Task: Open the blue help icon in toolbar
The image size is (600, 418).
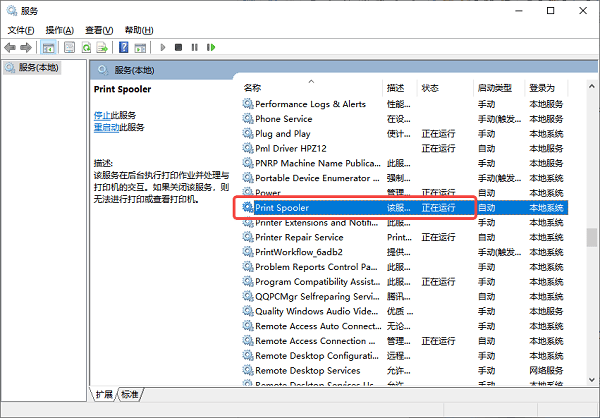Action: pyautogui.click(x=124, y=47)
